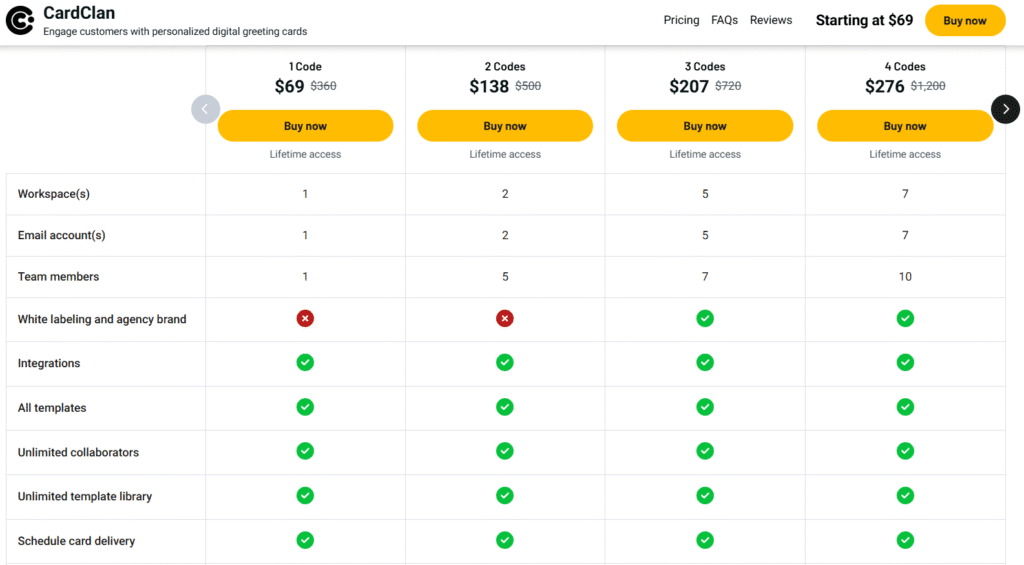Click the 'Unlimited template library' row label
The width and height of the screenshot is (1024, 565).
pyautogui.click(x=85, y=496)
